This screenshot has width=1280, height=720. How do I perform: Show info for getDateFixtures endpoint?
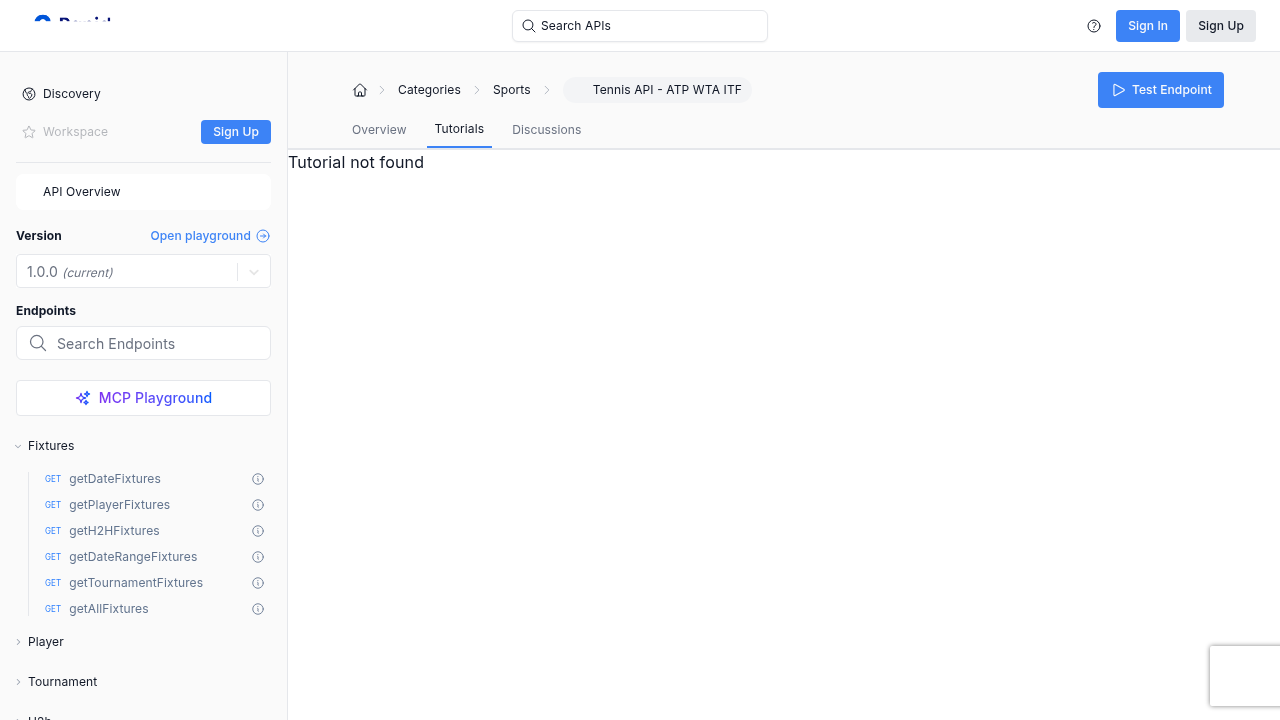point(258,479)
